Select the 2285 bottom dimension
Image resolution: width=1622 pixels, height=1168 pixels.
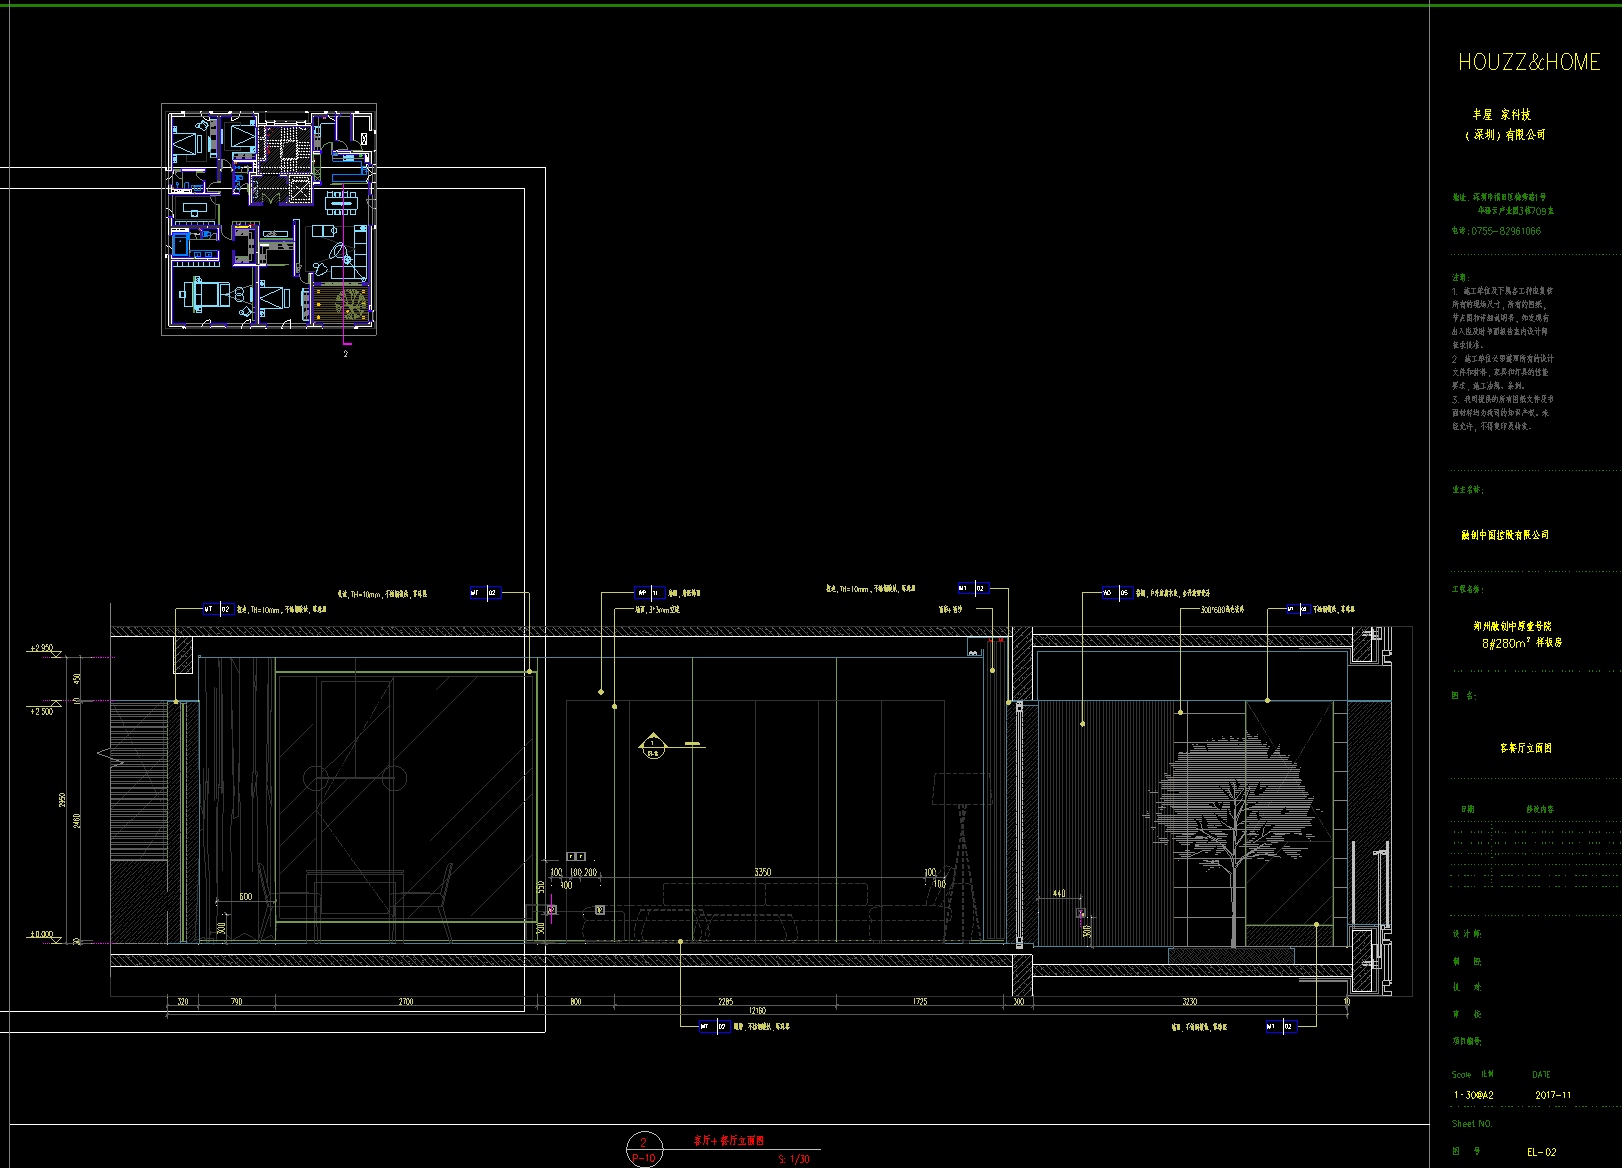pyautogui.click(x=725, y=1001)
